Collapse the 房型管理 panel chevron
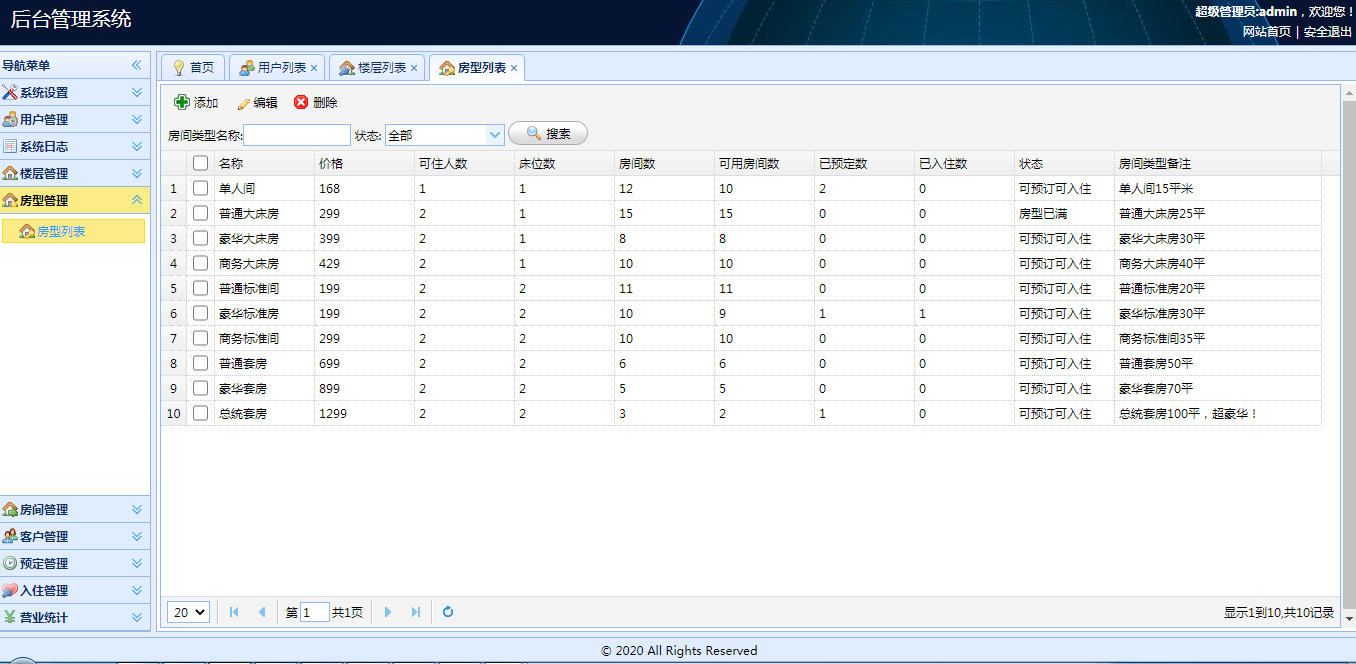The image size is (1356, 664). point(137,200)
